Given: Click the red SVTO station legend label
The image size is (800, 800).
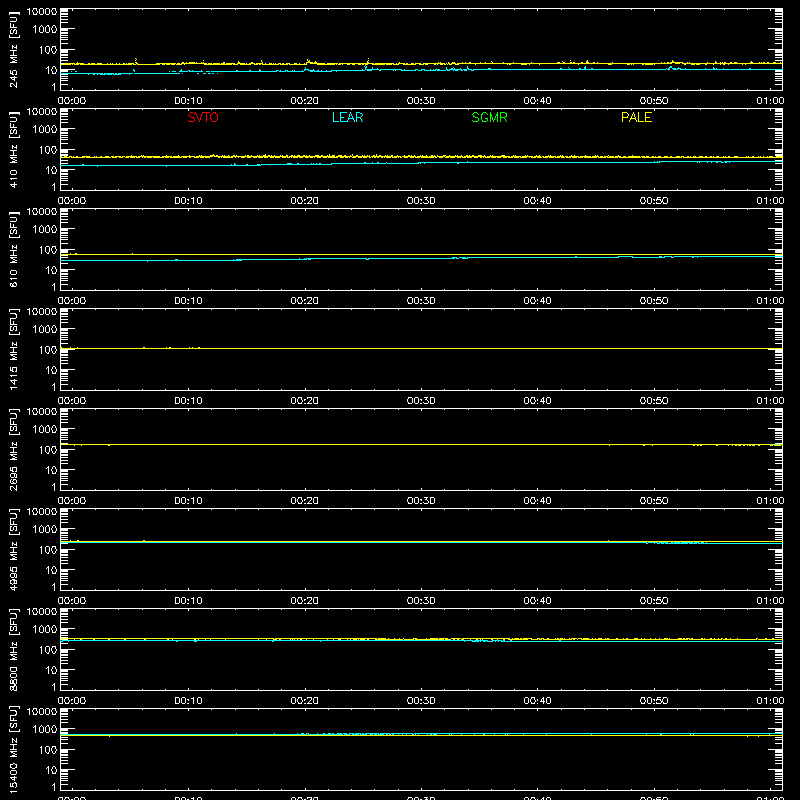Looking at the screenshot, I should [x=203, y=117].
